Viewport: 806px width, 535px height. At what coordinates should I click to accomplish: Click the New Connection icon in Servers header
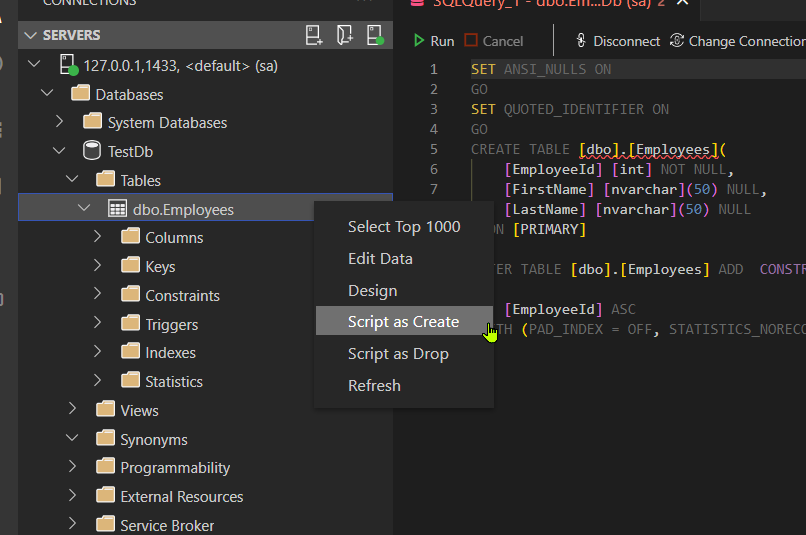click(x=314, y=35)
